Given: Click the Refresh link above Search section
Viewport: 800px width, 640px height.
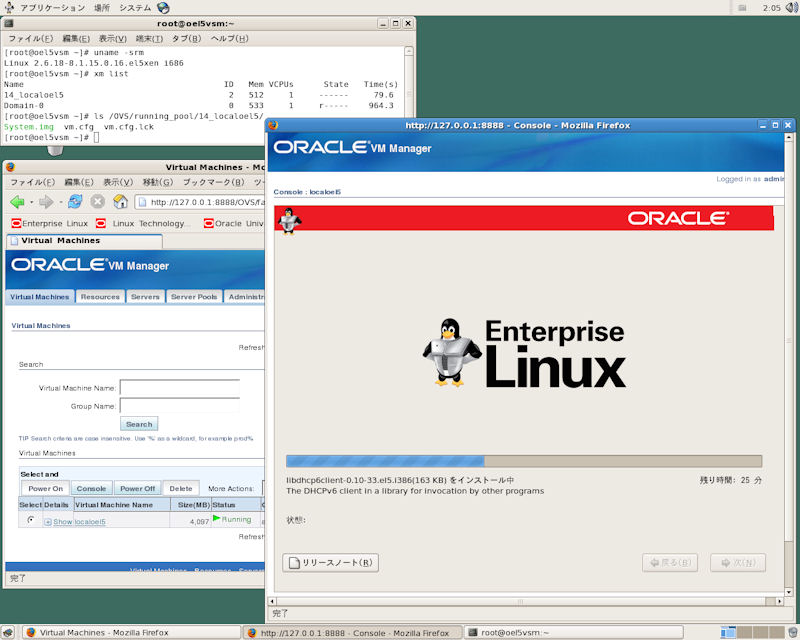Looking at the screenshot, I should 252,347.
